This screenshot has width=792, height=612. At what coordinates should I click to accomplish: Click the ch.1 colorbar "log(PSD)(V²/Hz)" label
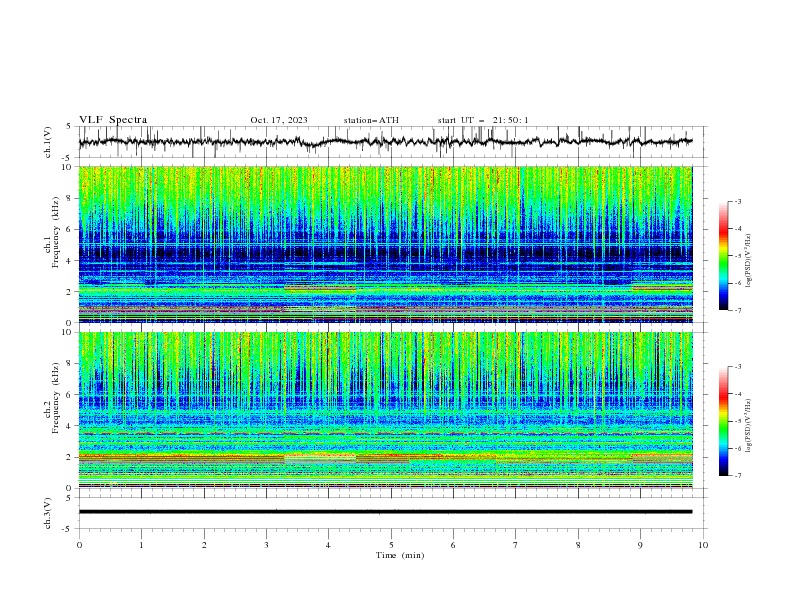click(748, 261)
